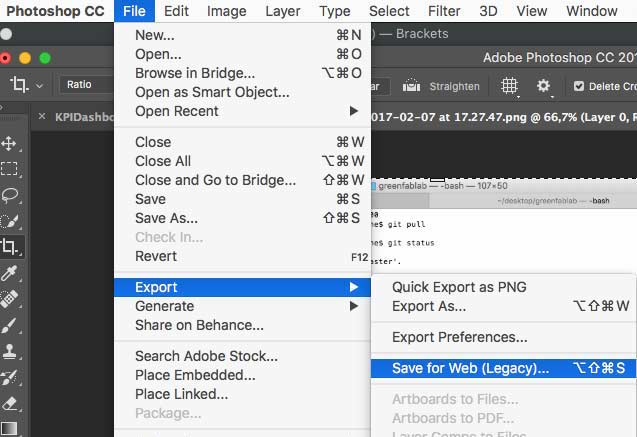Click the foreground color swatch
637x437 pixels.
click(x=8, y=430)
